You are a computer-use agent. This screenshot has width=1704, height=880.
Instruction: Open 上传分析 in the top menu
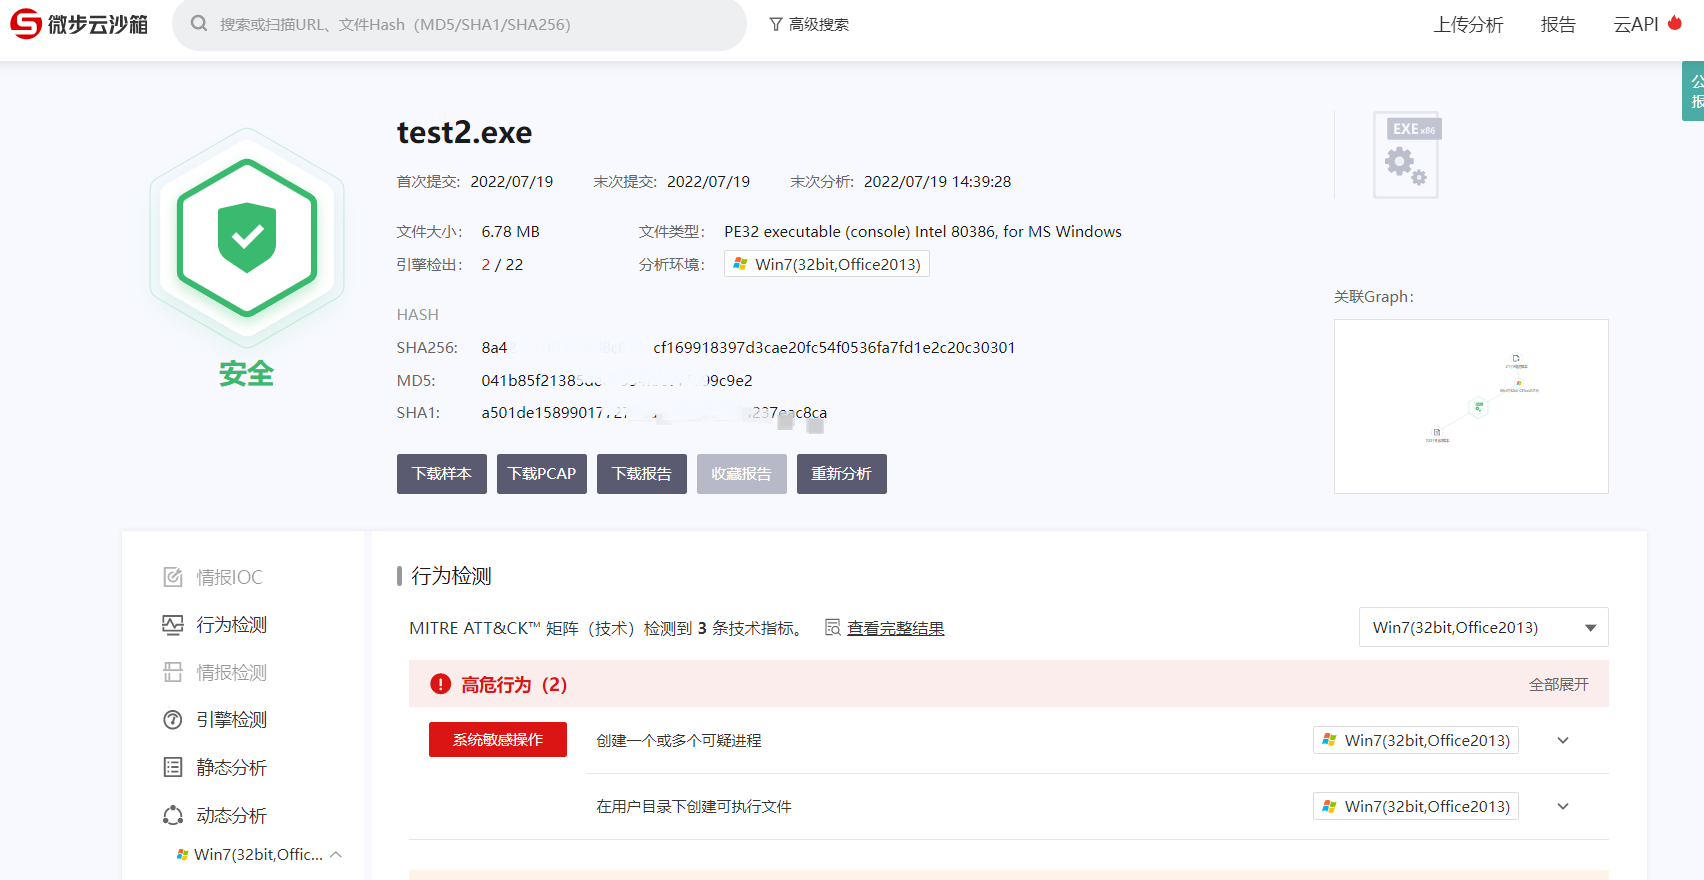tap(1467, 25)
